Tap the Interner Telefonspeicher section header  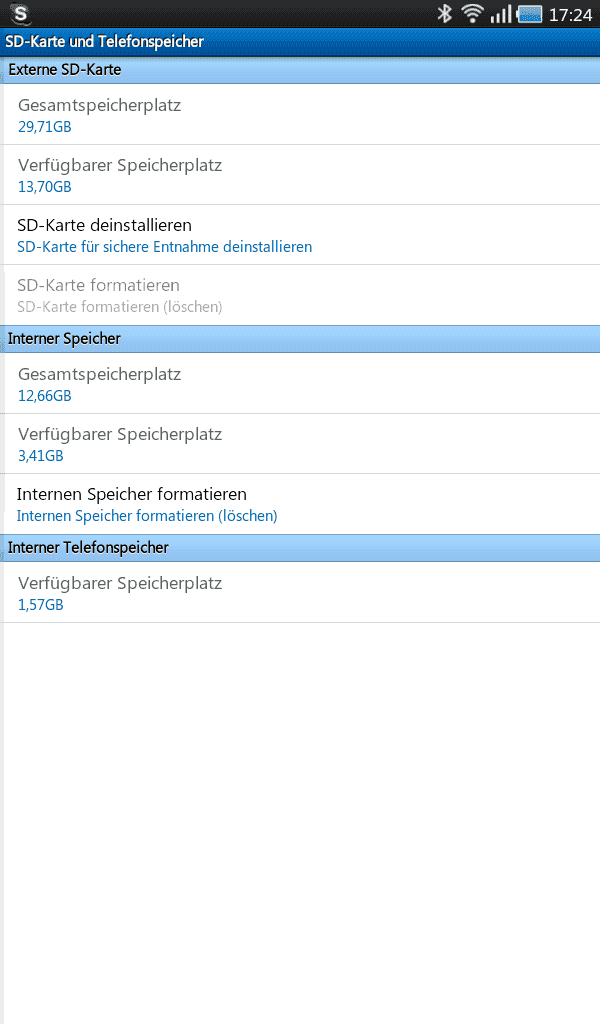[x=300, y=548]
